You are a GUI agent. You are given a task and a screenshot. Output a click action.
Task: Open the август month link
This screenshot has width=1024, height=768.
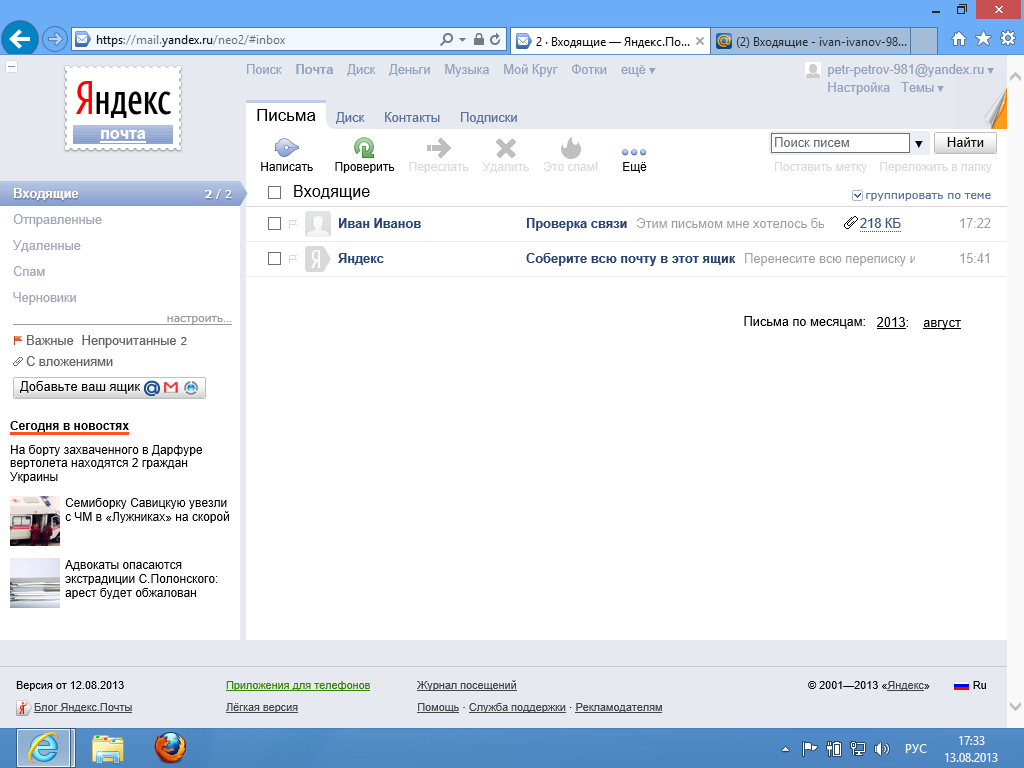(x=942, y=322)
